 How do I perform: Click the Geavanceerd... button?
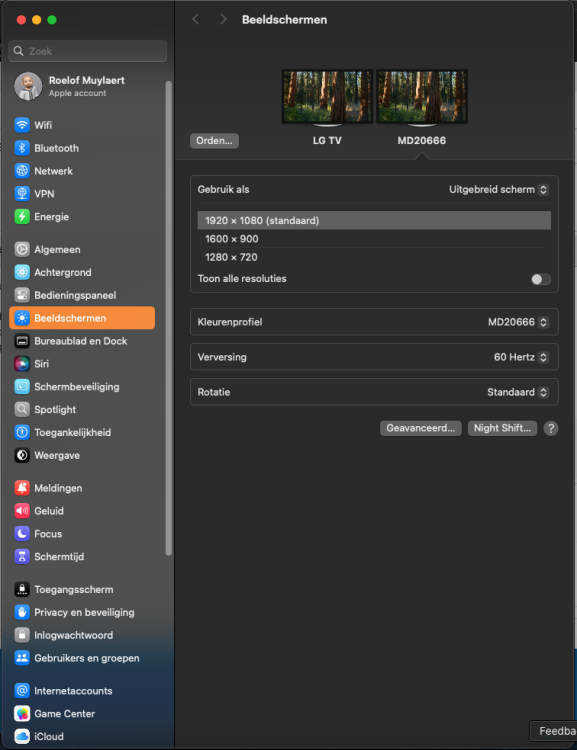[x=421, y=428]
